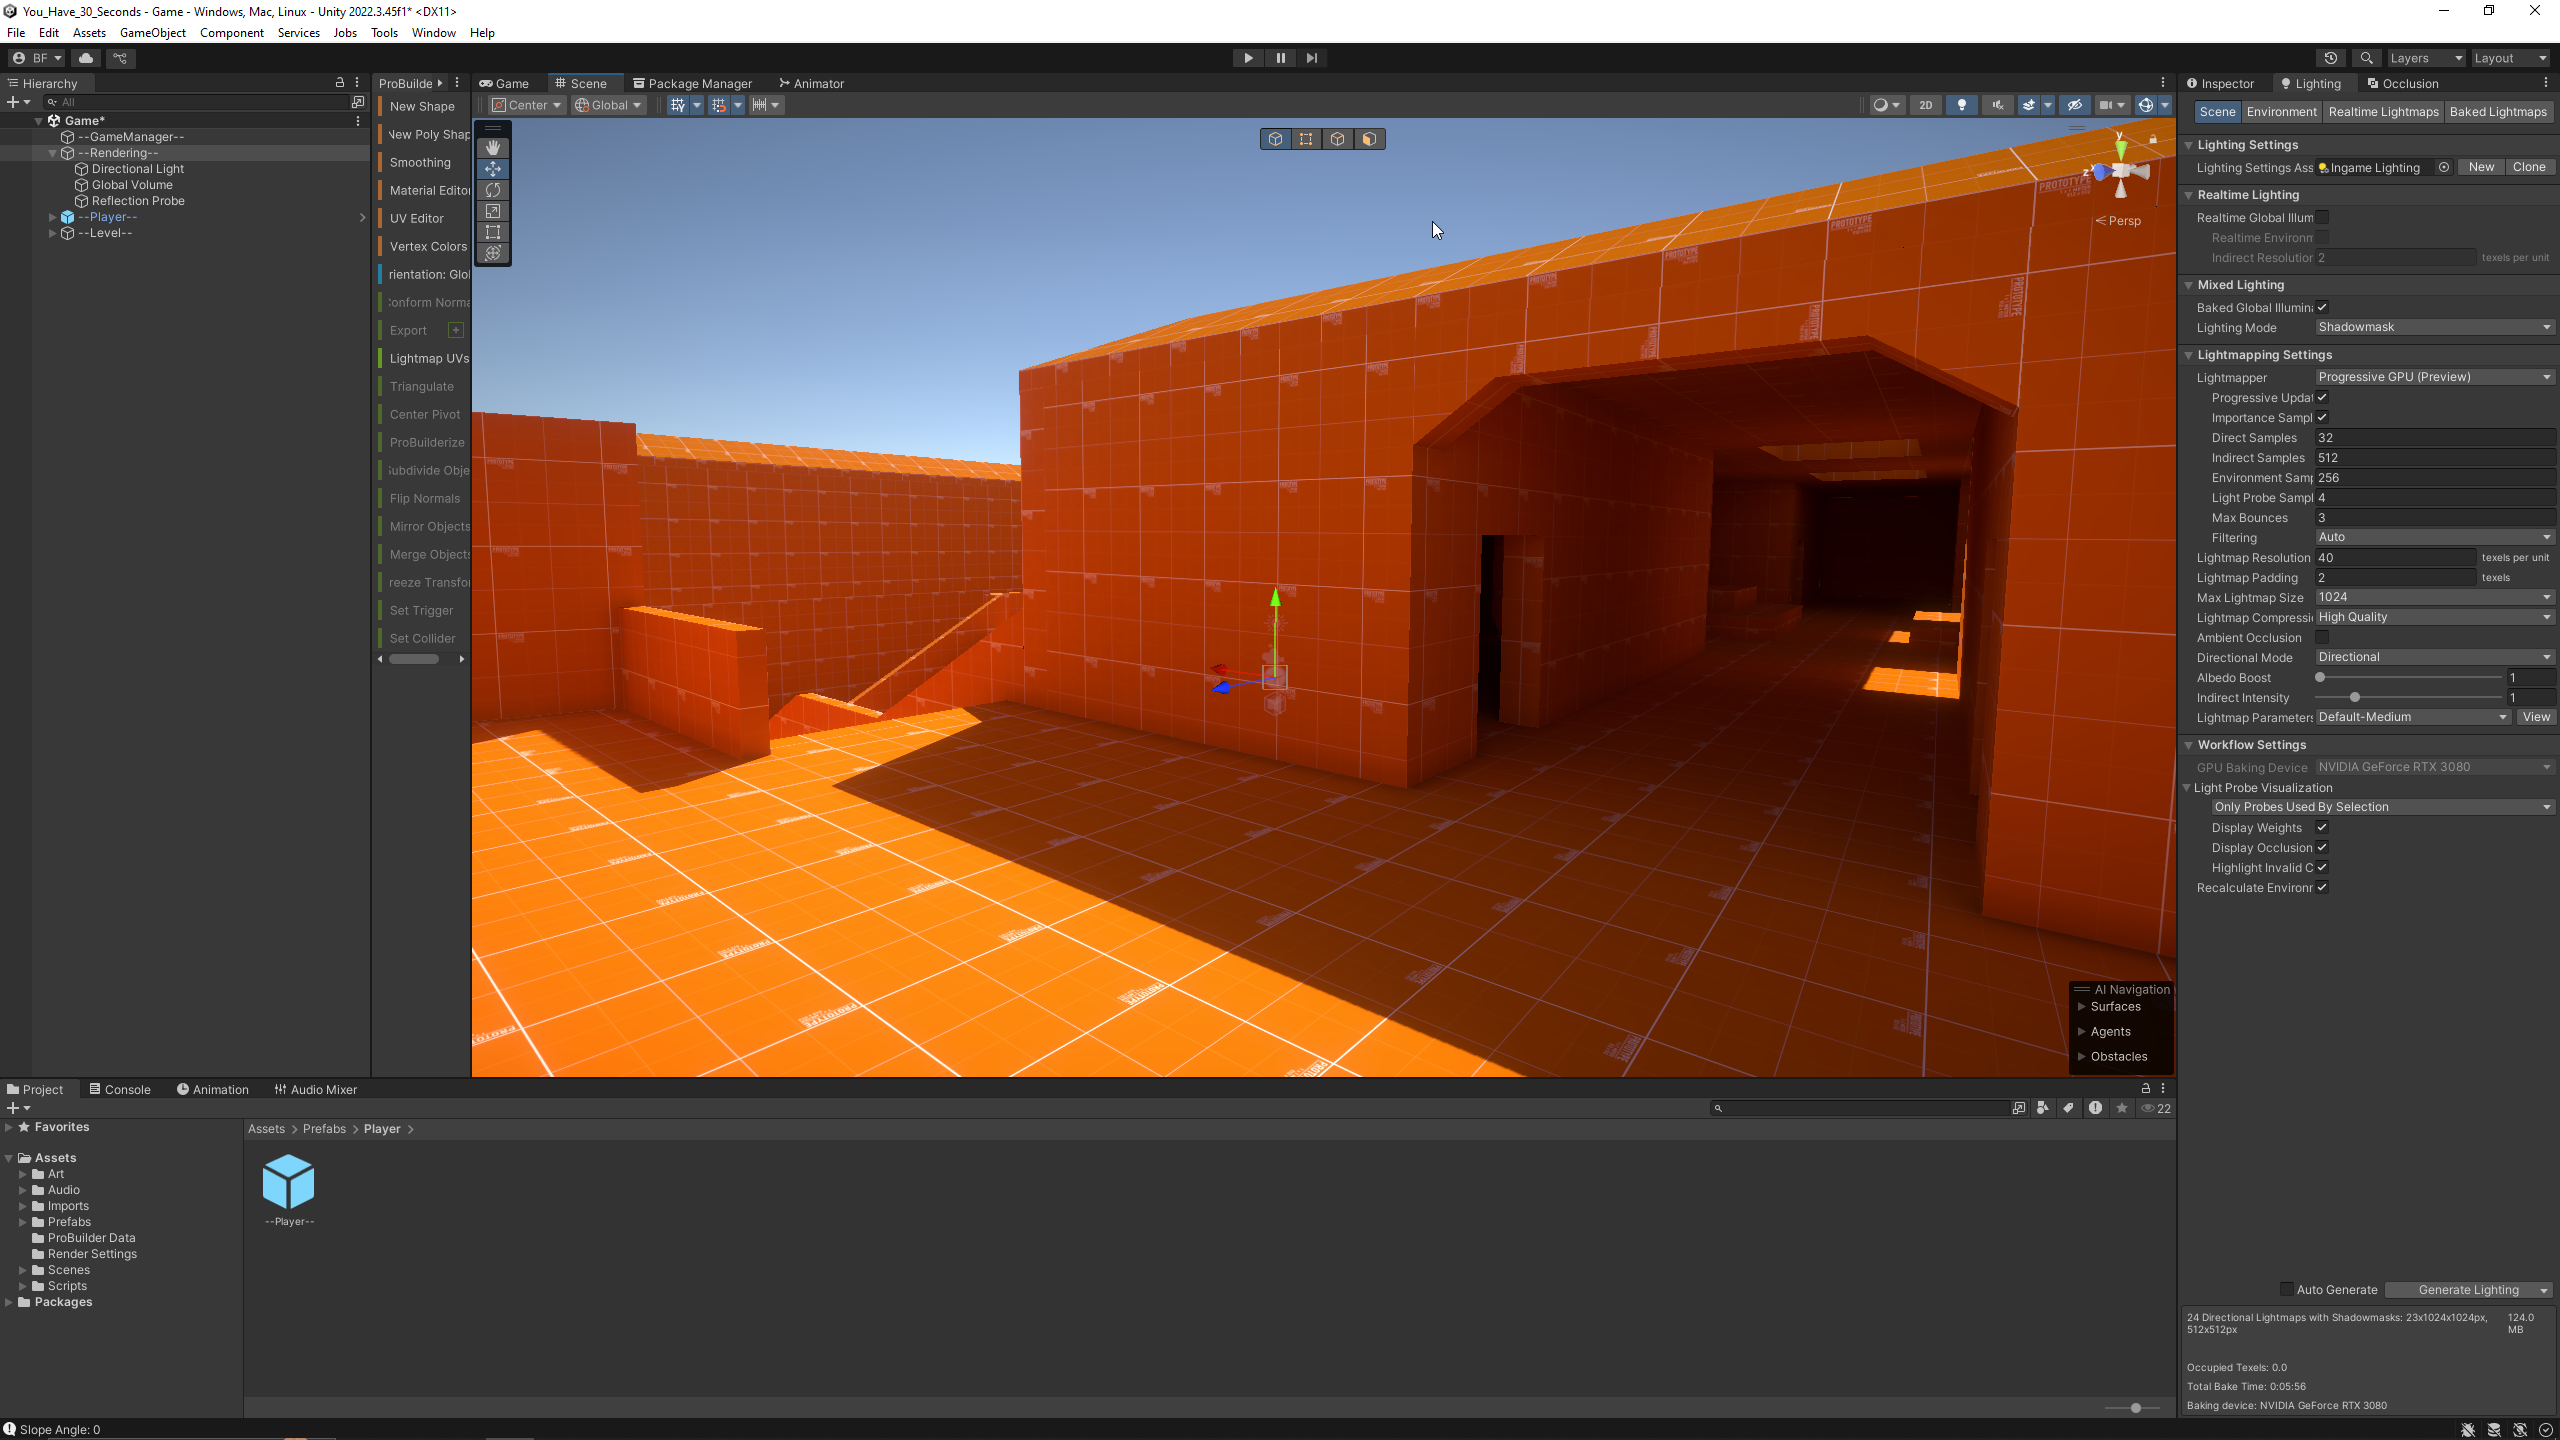Screen dimensions: 2560x1440
Task: Select the Hand (View) tool
Action: pos(492,148)
